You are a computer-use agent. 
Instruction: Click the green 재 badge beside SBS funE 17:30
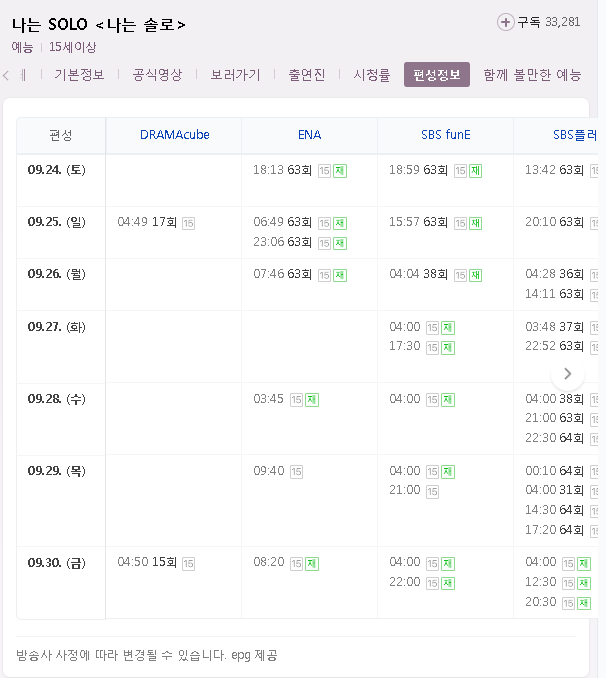[448, 348]
